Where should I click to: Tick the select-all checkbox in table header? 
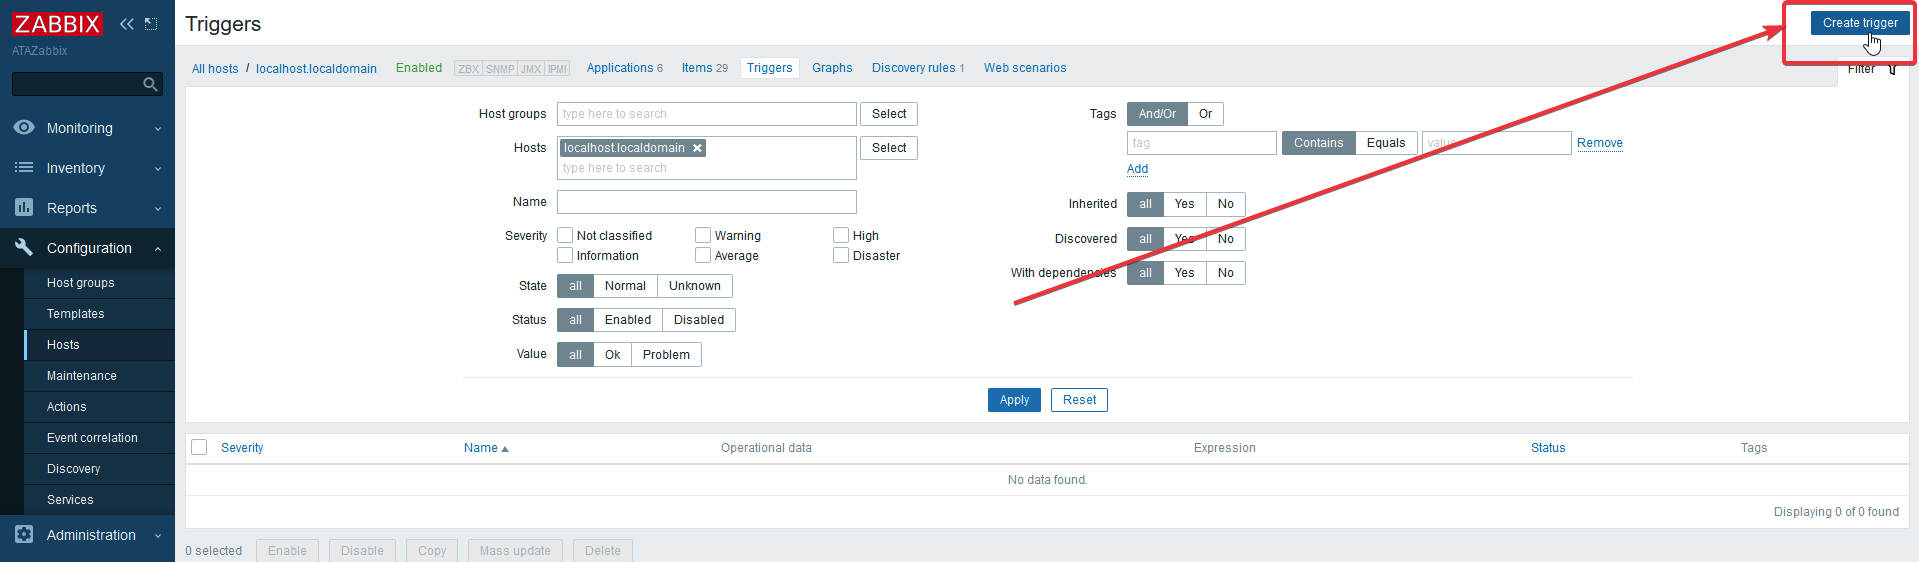point(199,447)
